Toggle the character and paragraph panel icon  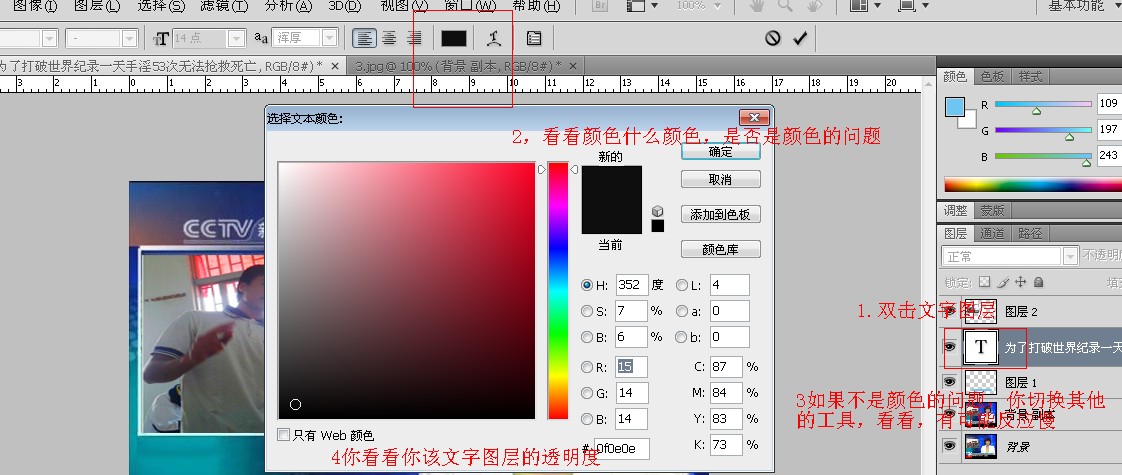point(533,38)
